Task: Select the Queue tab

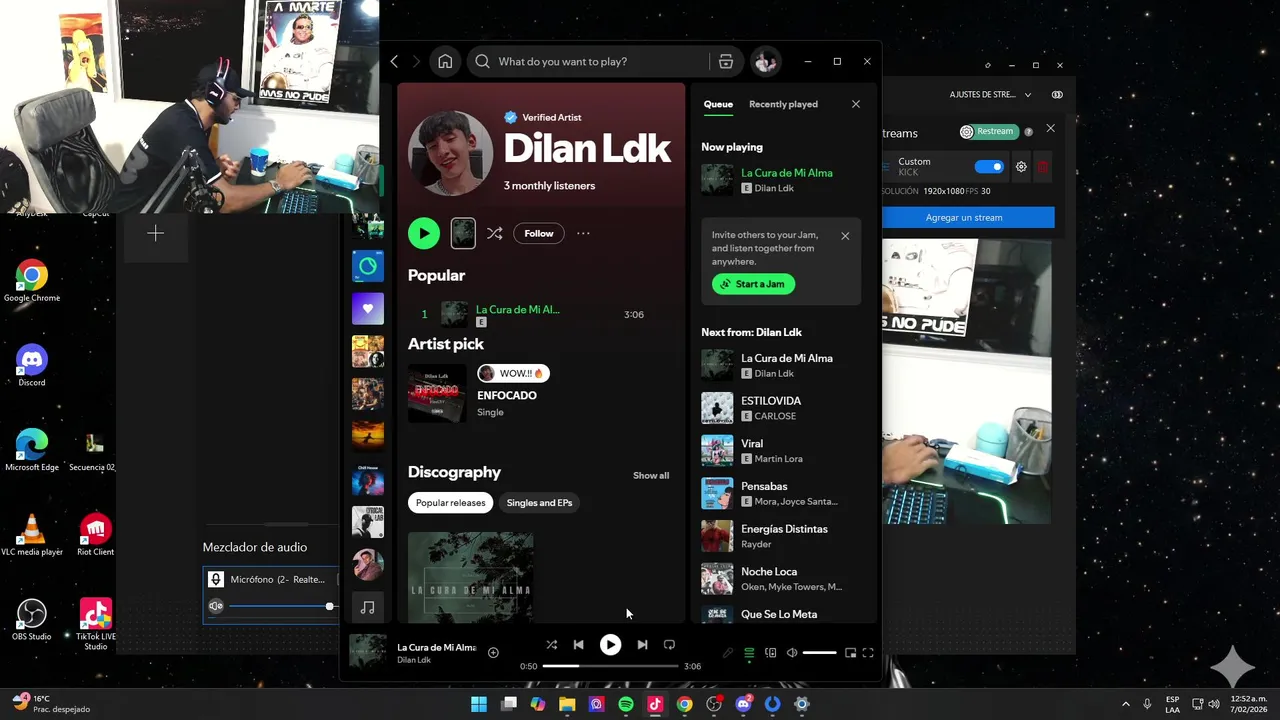Action: pyautogui.click(x=718, y=104)
